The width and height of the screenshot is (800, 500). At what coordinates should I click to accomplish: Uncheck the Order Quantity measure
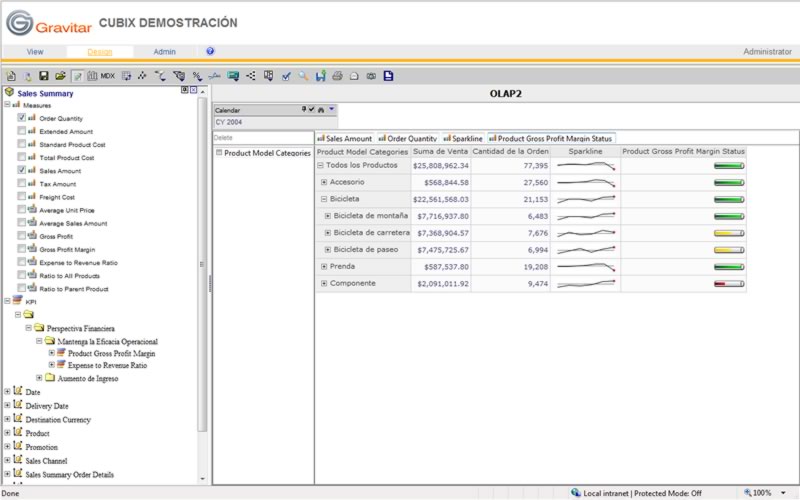pos(21,117)
